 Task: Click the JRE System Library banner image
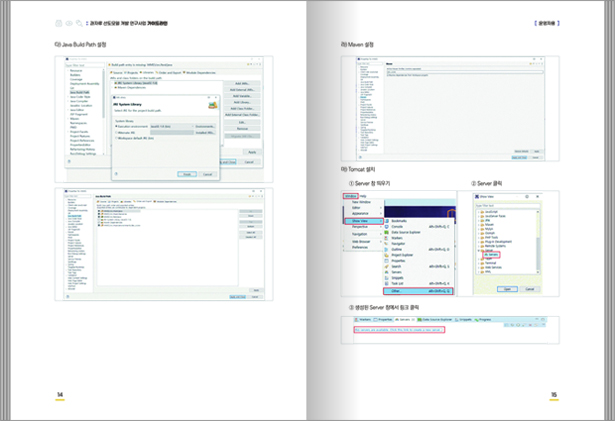coord(213,105)
